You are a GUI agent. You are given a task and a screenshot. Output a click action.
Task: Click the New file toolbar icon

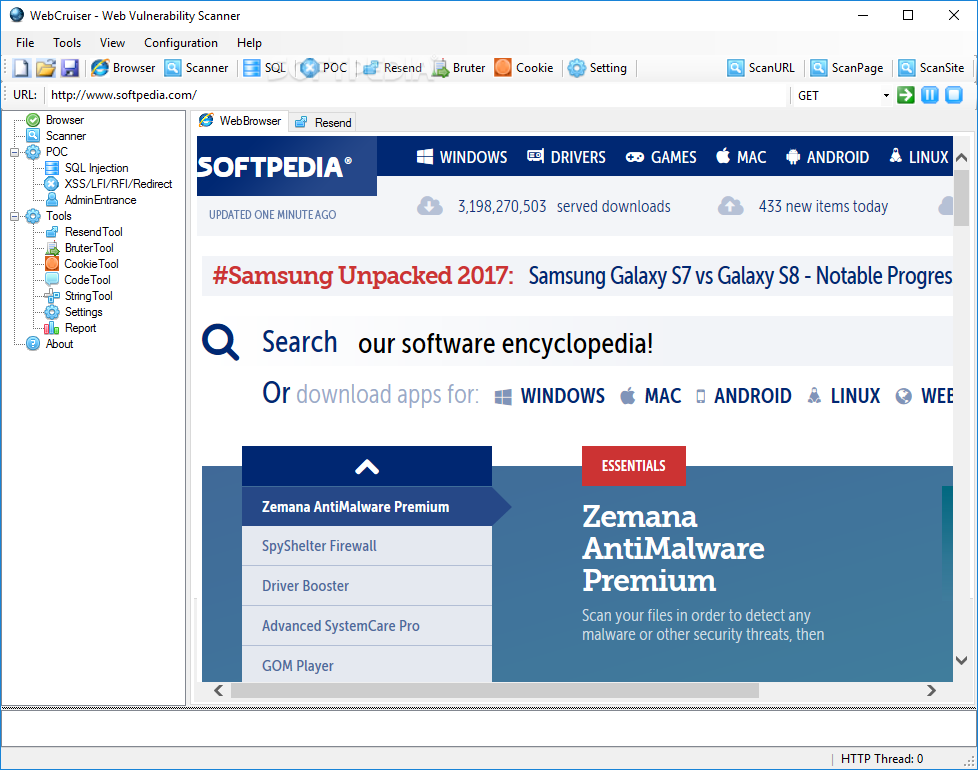pyautogui.click(x=21, y=68)
